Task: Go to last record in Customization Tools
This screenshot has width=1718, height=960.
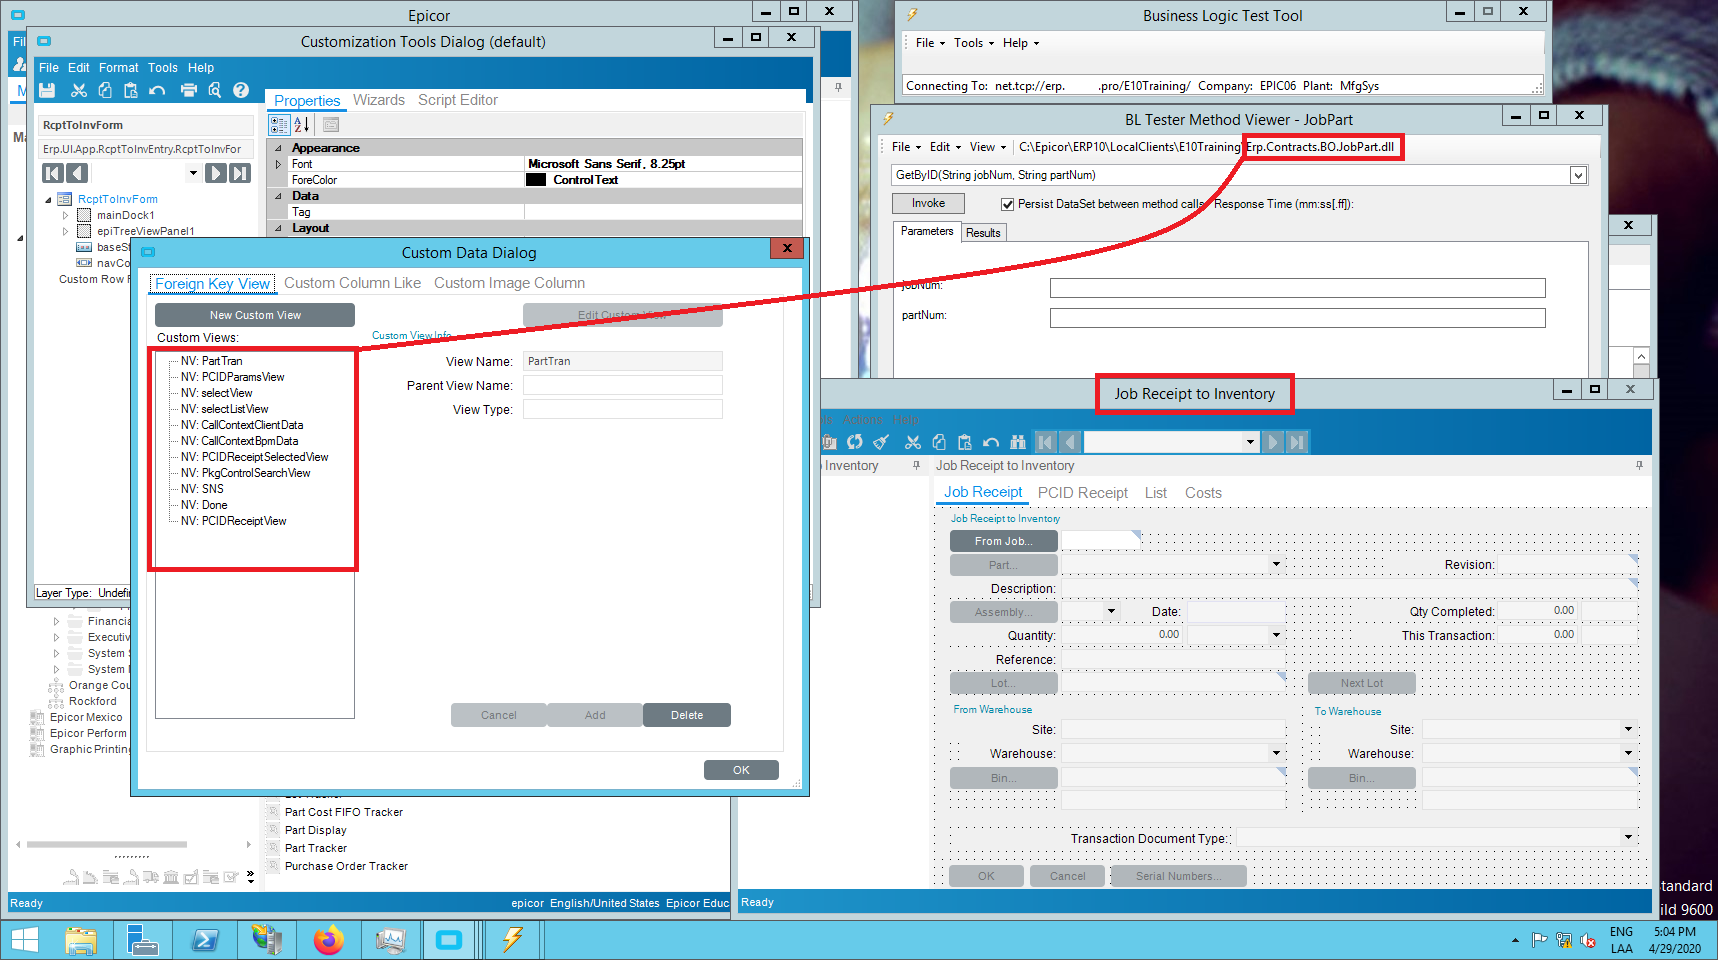Action: 240,173
